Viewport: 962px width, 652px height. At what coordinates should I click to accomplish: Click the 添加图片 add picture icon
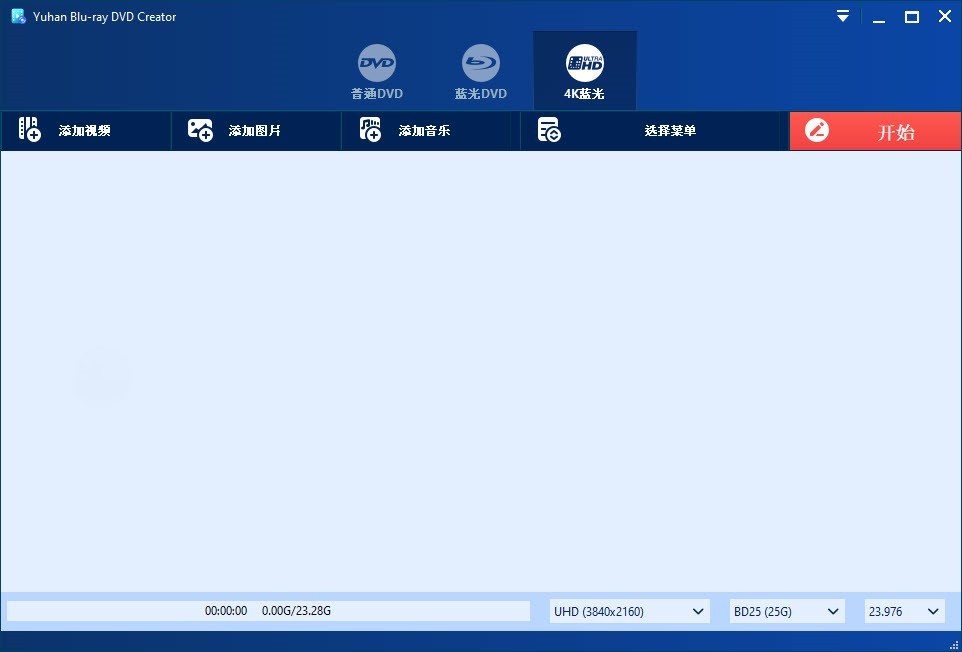tap(199, 130)
